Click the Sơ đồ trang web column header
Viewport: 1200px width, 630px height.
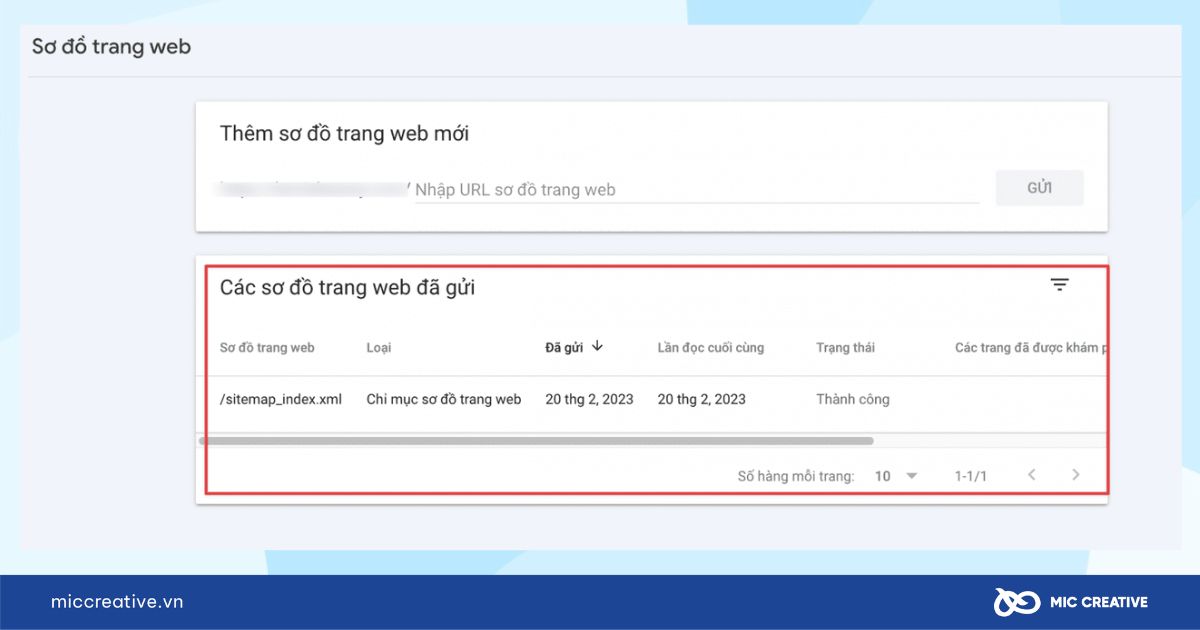tap(267, 348)
